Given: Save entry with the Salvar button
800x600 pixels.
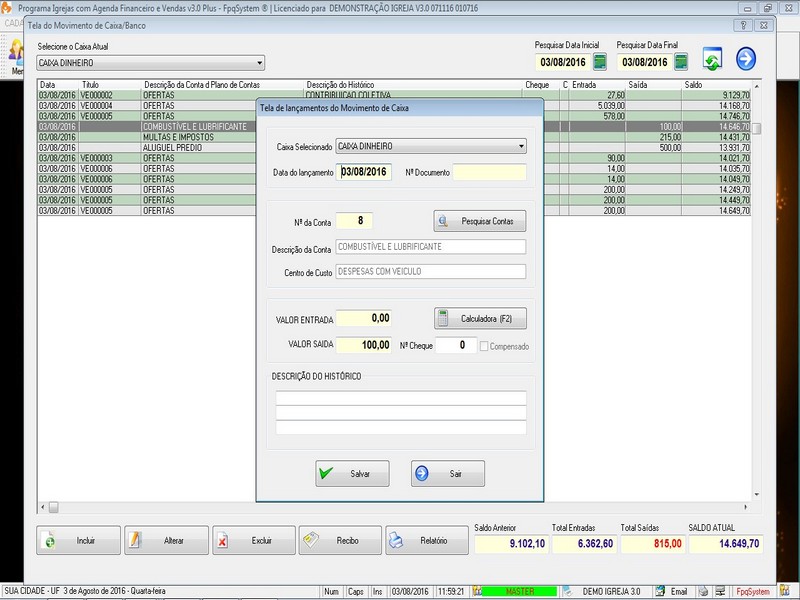Looking at the screenshot, I should click(352, 473).
